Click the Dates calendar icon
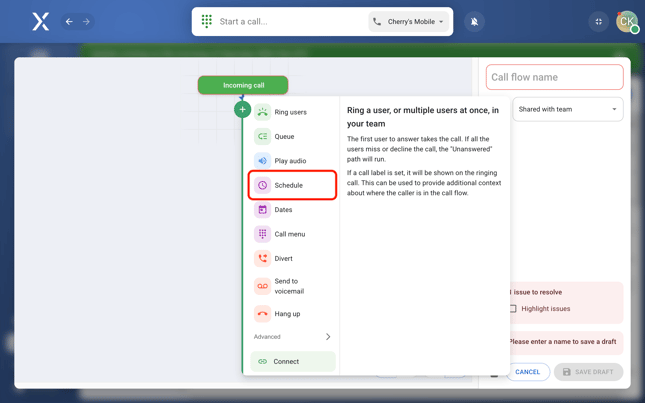The height and width of the screenshot is (403, 645). point(262,210)
